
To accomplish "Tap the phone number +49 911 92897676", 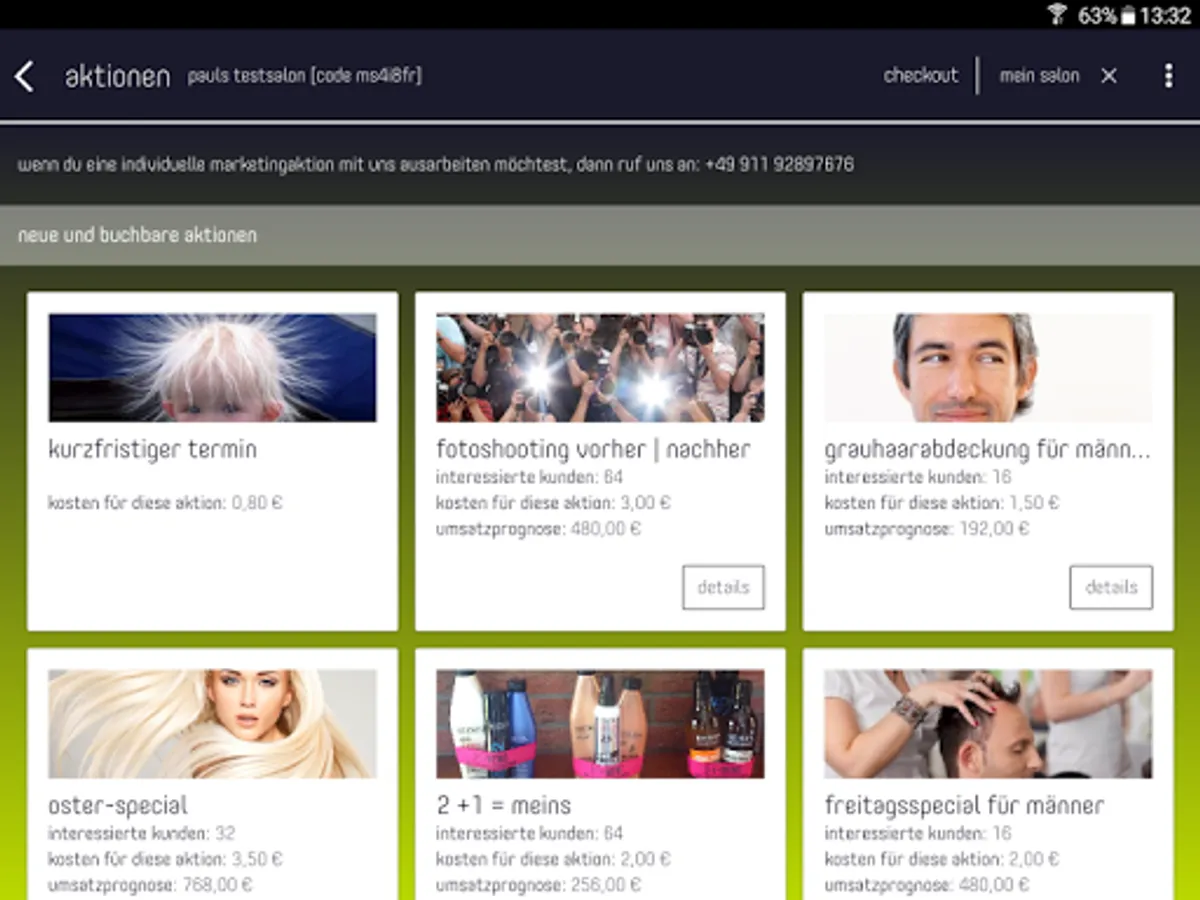I will (x=779, y=164).
